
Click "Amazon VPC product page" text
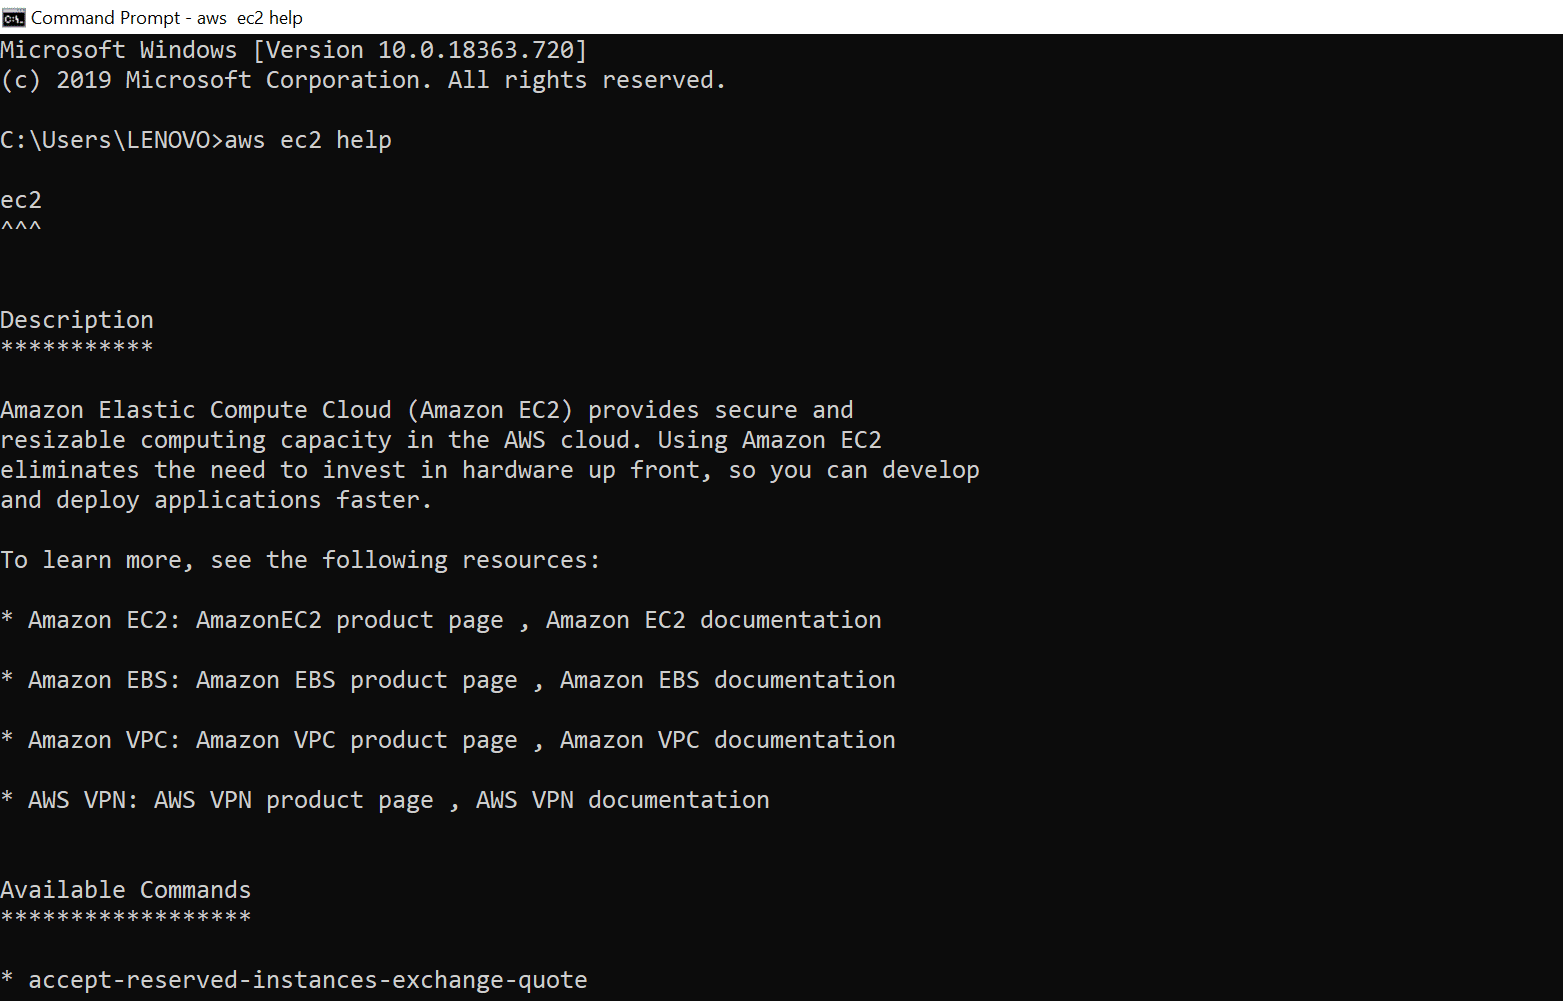click(356, 740)
